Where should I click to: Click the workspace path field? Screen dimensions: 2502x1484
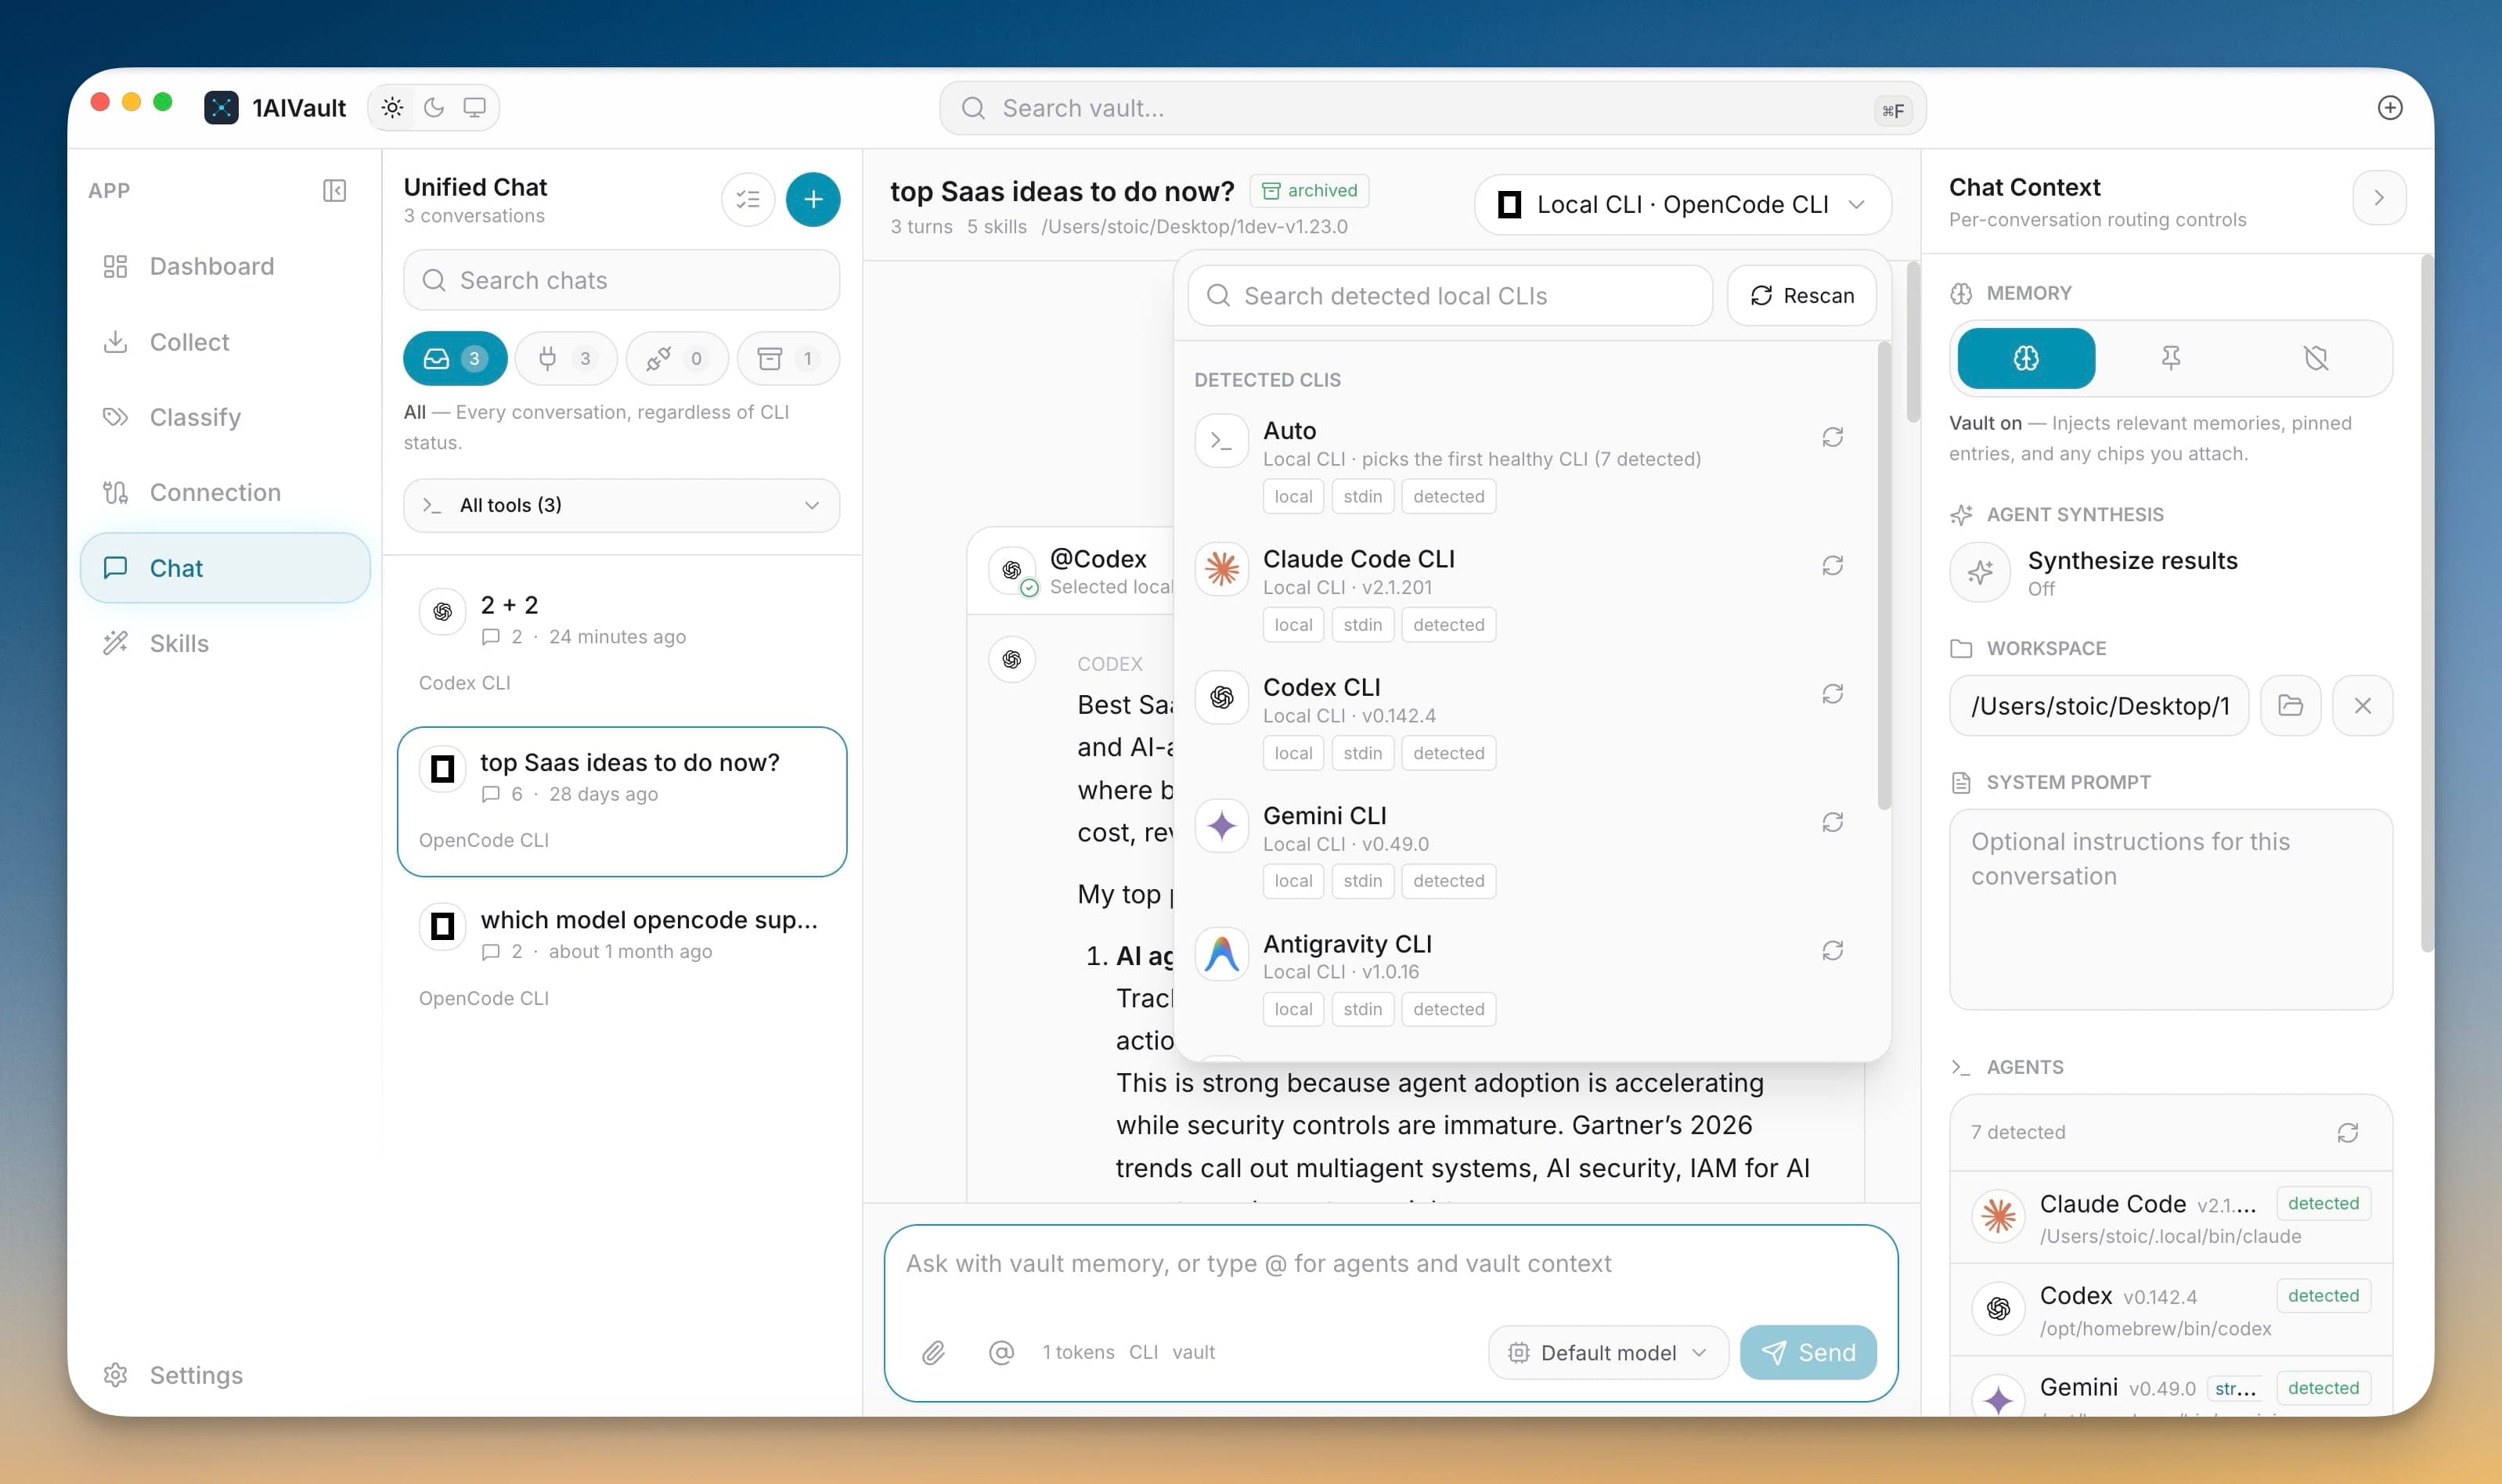(2098, 706)
